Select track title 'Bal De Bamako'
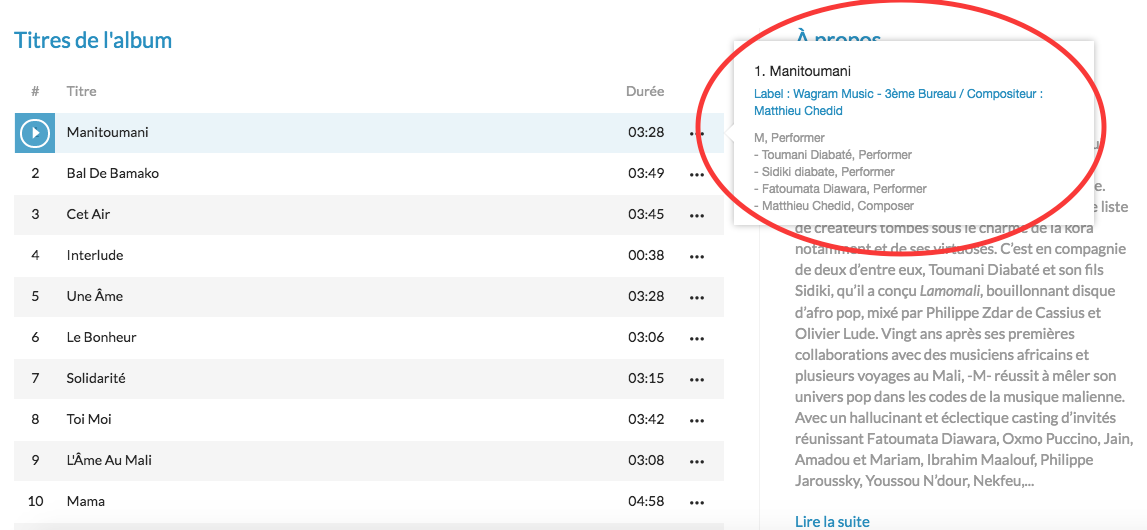Image resolution: width=1147 pixels, height=530 pixels. pos(113,173)
